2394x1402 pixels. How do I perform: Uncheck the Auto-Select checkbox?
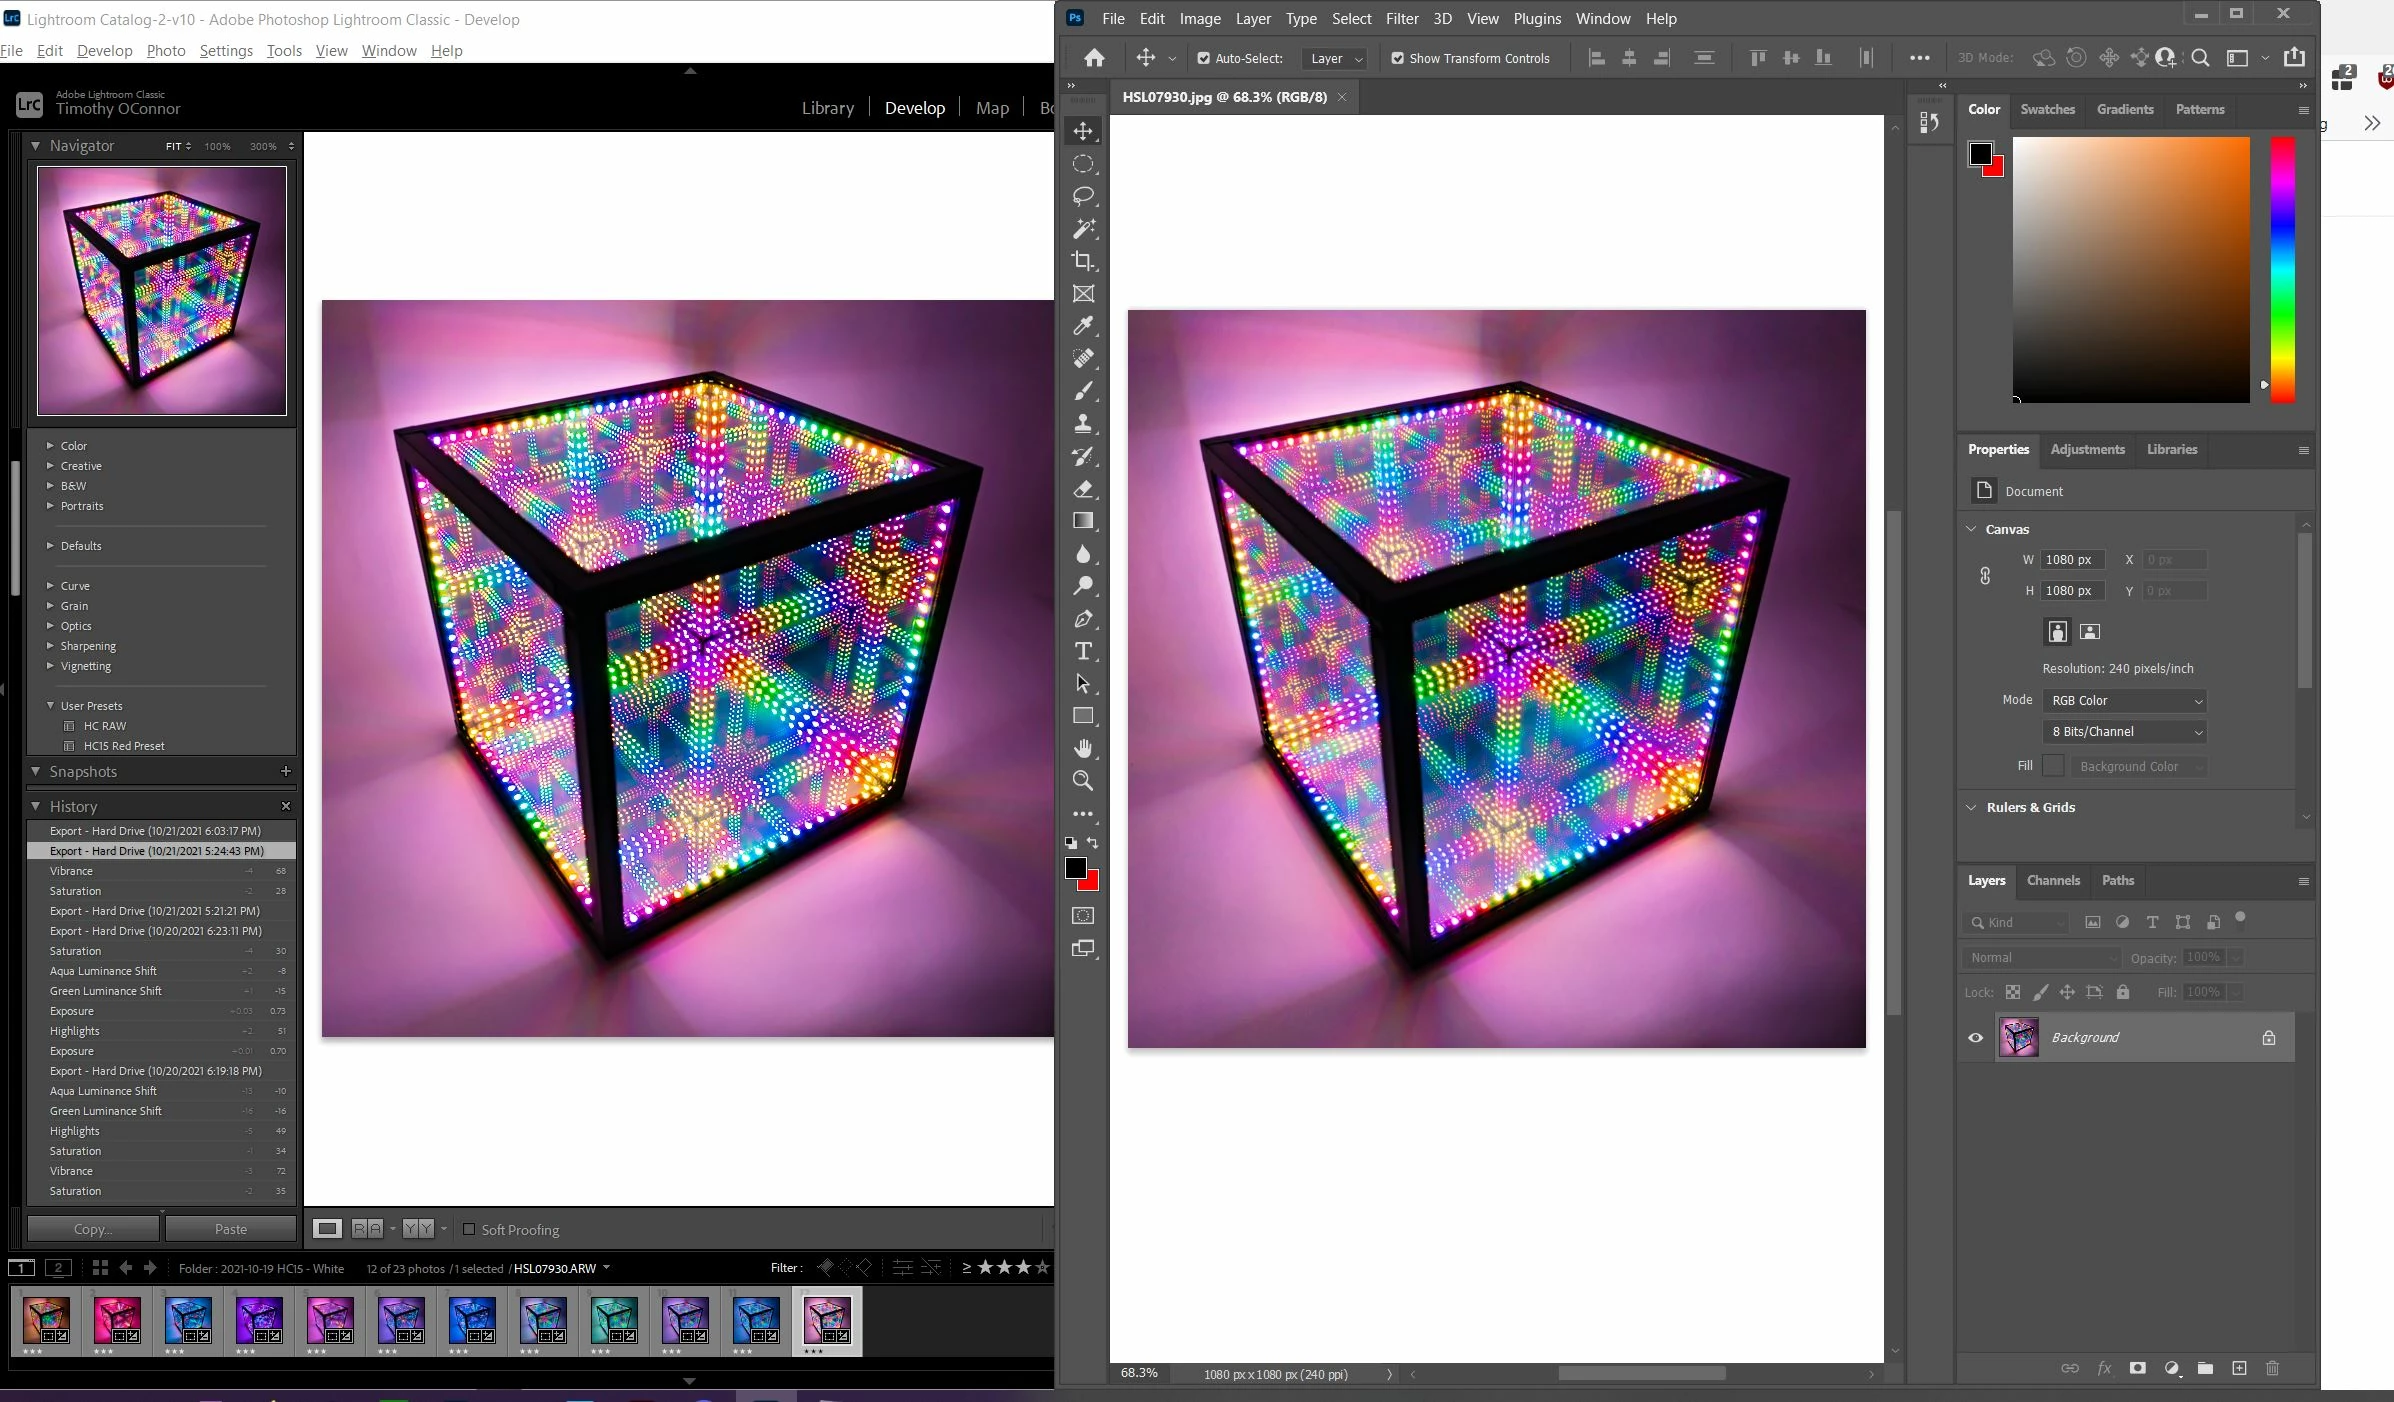coord(1204,58)
